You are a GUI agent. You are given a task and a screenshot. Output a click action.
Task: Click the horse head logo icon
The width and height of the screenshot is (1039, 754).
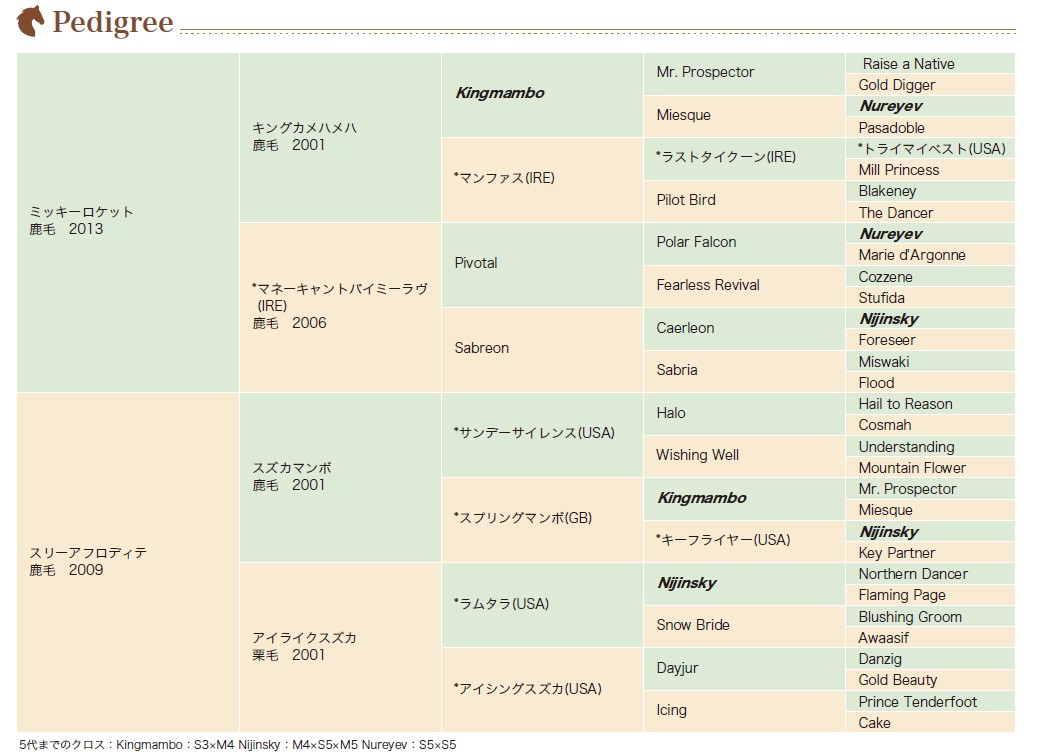click(30, 21)
